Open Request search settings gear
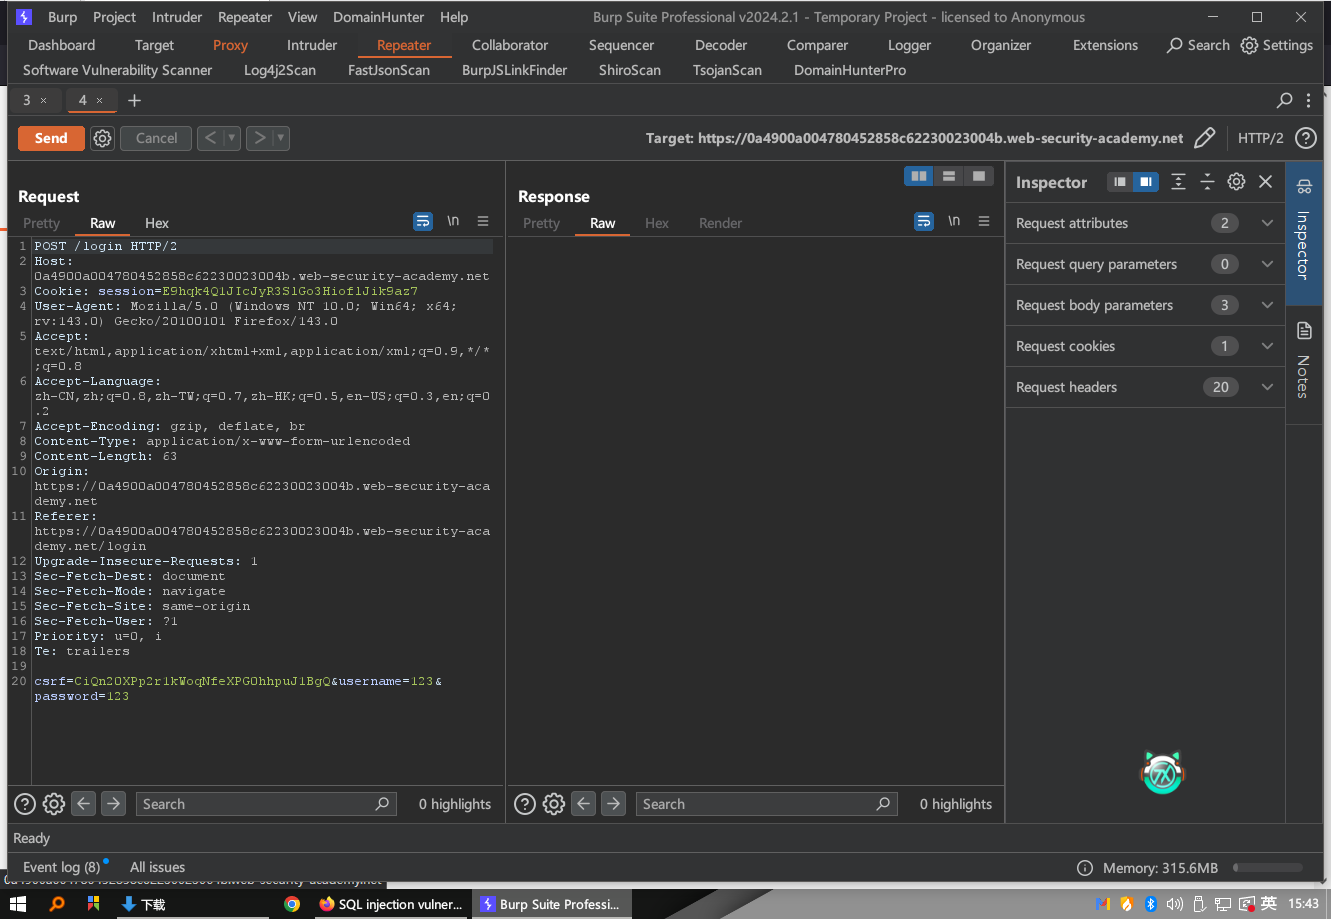The image size is (1331, 919). coord(54,803)
